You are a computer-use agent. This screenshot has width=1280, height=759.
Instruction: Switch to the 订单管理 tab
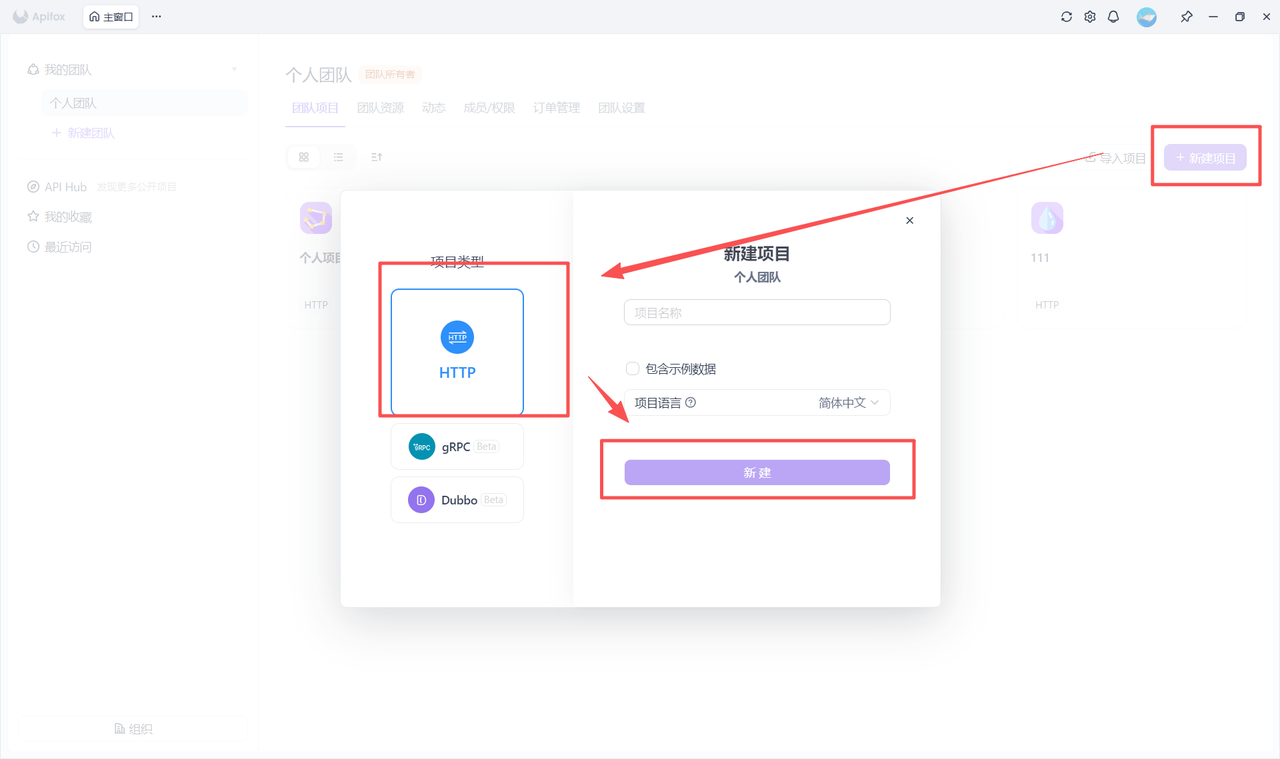pyautogui.click(x=556, y=108)
